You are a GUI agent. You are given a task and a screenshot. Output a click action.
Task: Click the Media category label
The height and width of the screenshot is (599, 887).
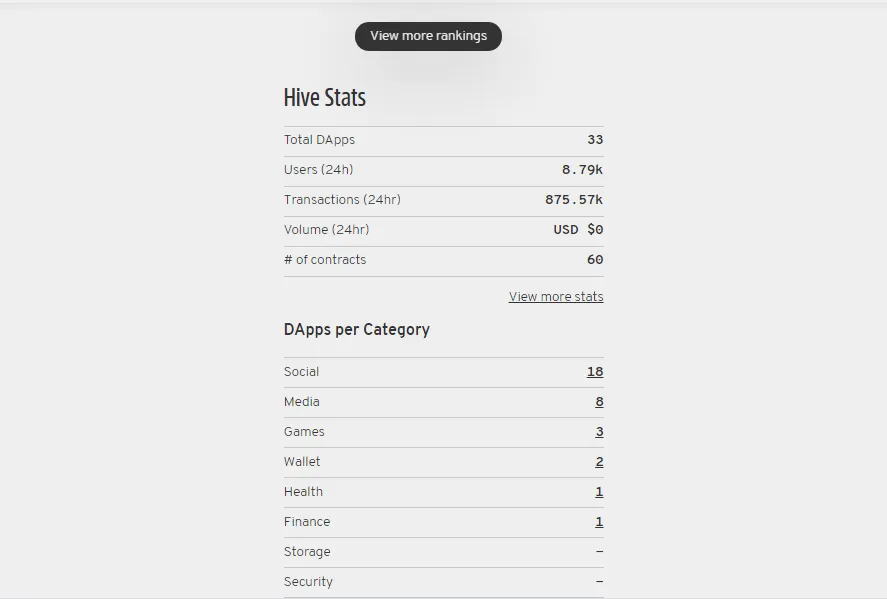(302, 402)
